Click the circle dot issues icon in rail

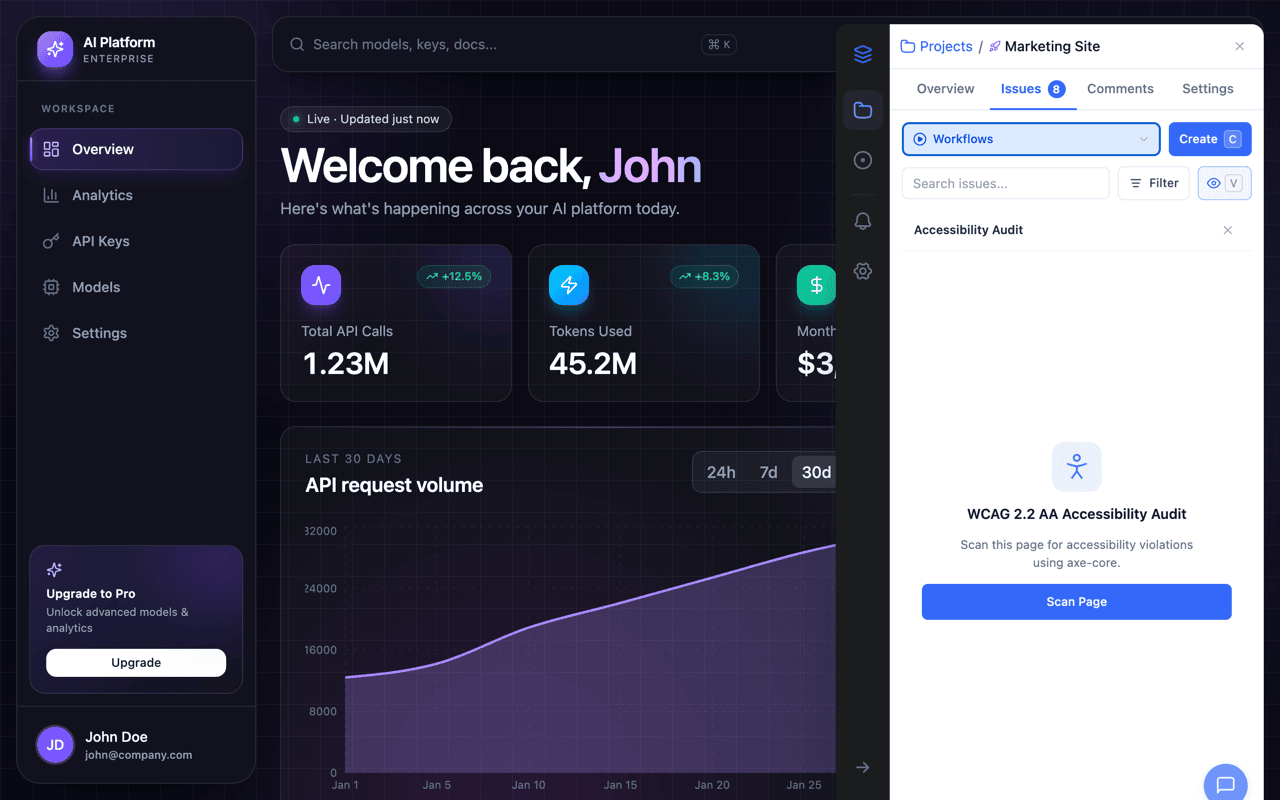pyautogui.click(x=863, y=160)
